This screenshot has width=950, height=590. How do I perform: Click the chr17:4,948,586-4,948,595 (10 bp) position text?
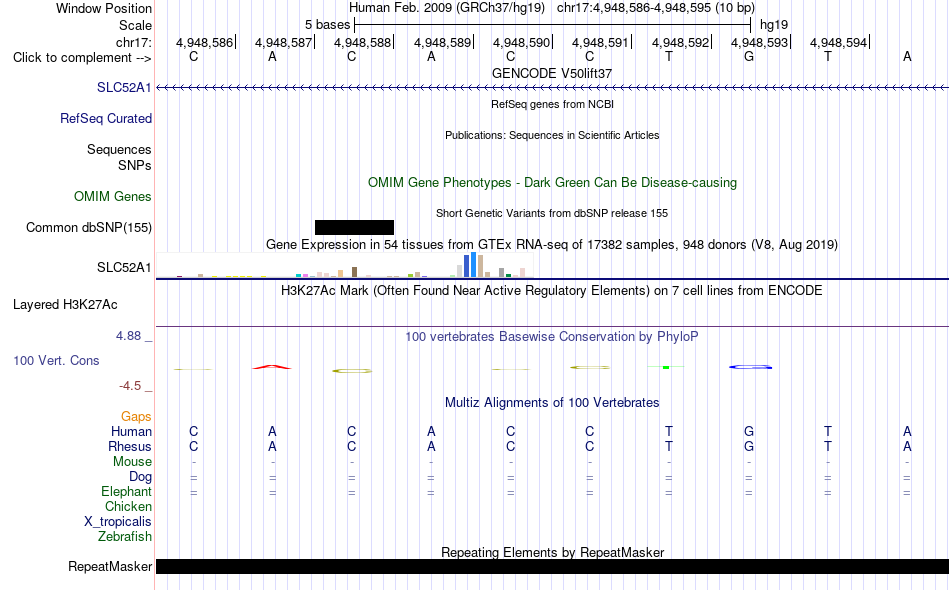pyautogui.click(x=656, y=8)
